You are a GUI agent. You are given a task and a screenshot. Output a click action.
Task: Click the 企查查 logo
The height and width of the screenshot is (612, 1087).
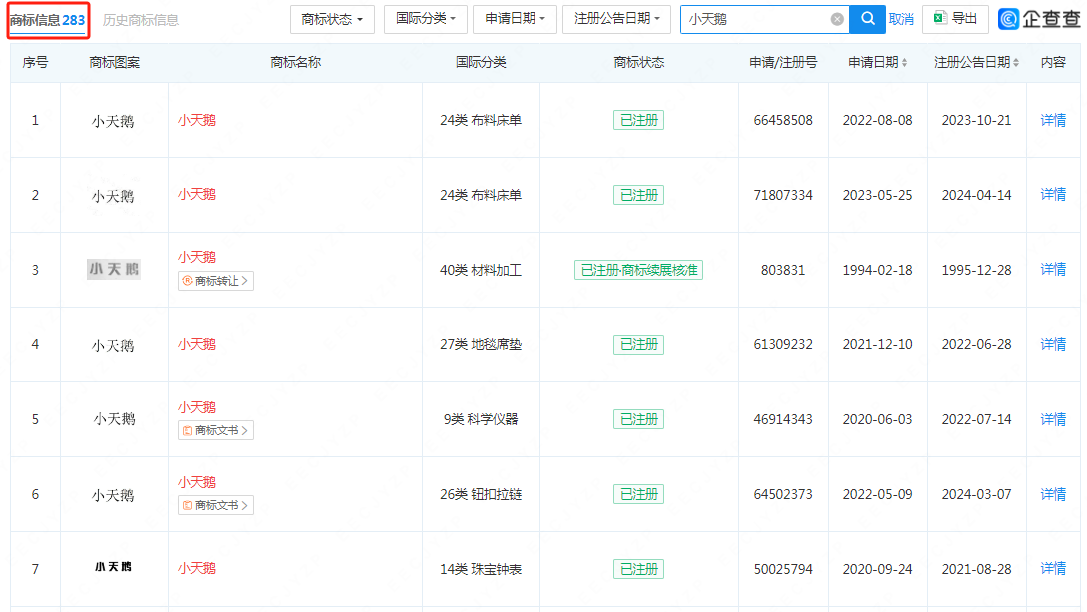(1039, 19)
